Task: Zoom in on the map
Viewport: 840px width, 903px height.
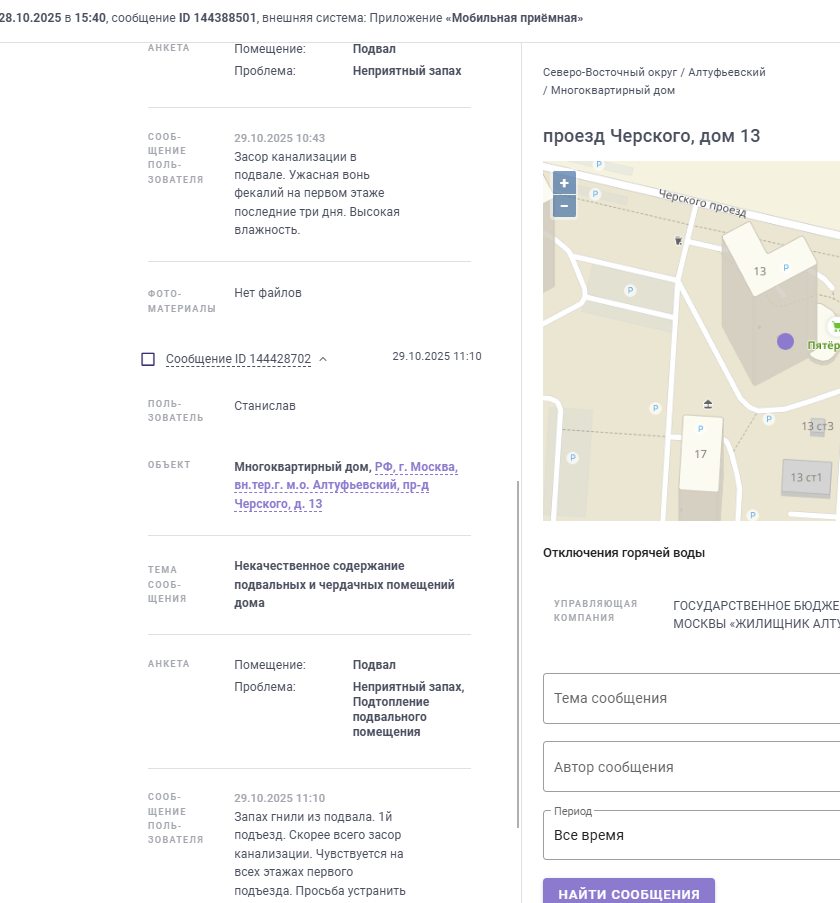Action: (564, 183)
